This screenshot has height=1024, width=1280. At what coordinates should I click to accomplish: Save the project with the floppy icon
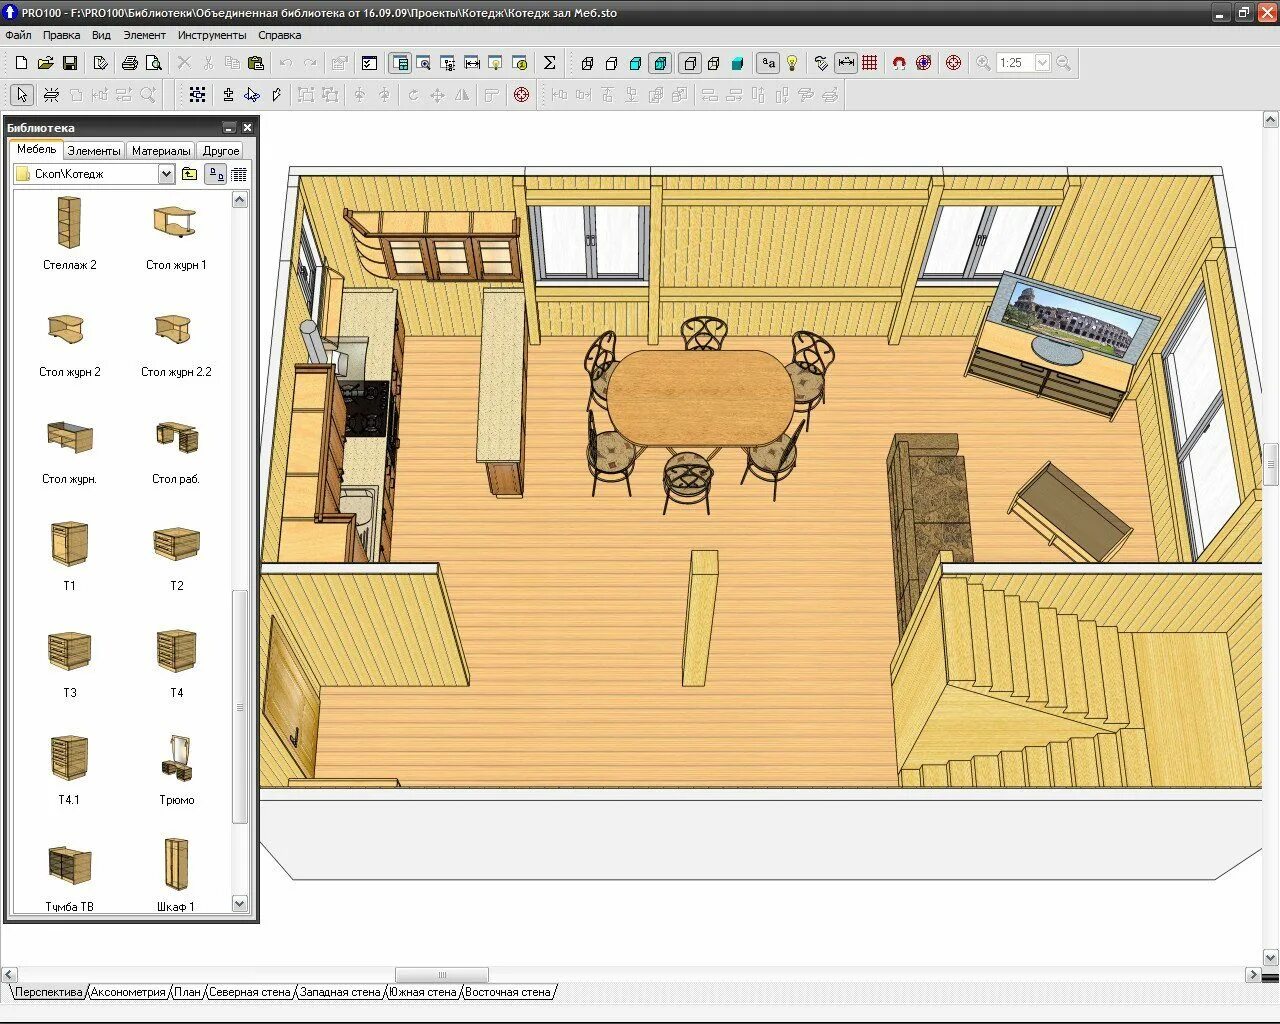tap(70, 63)
